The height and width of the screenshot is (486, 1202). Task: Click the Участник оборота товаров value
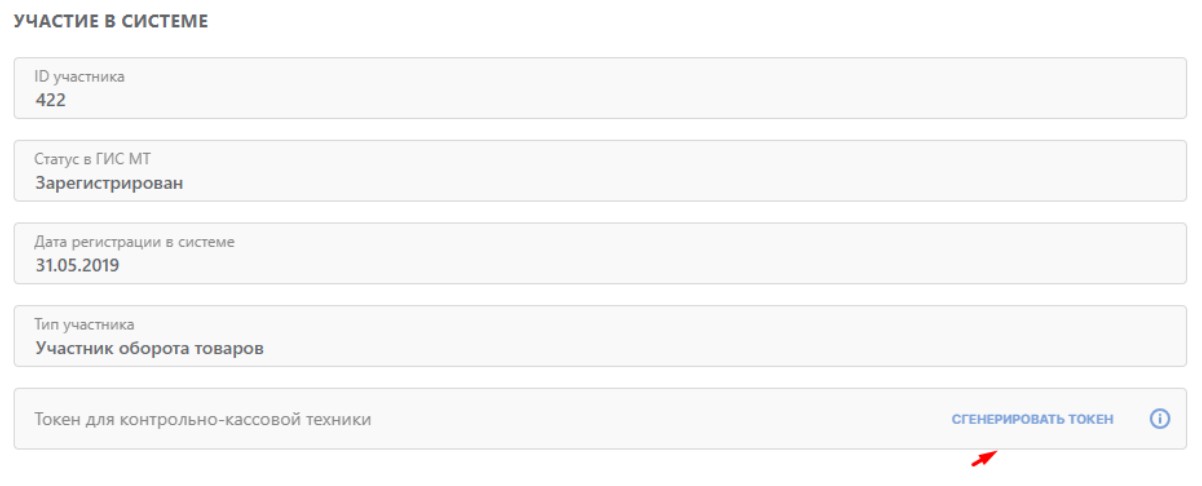pyautogui.click(x=149, y=348)
